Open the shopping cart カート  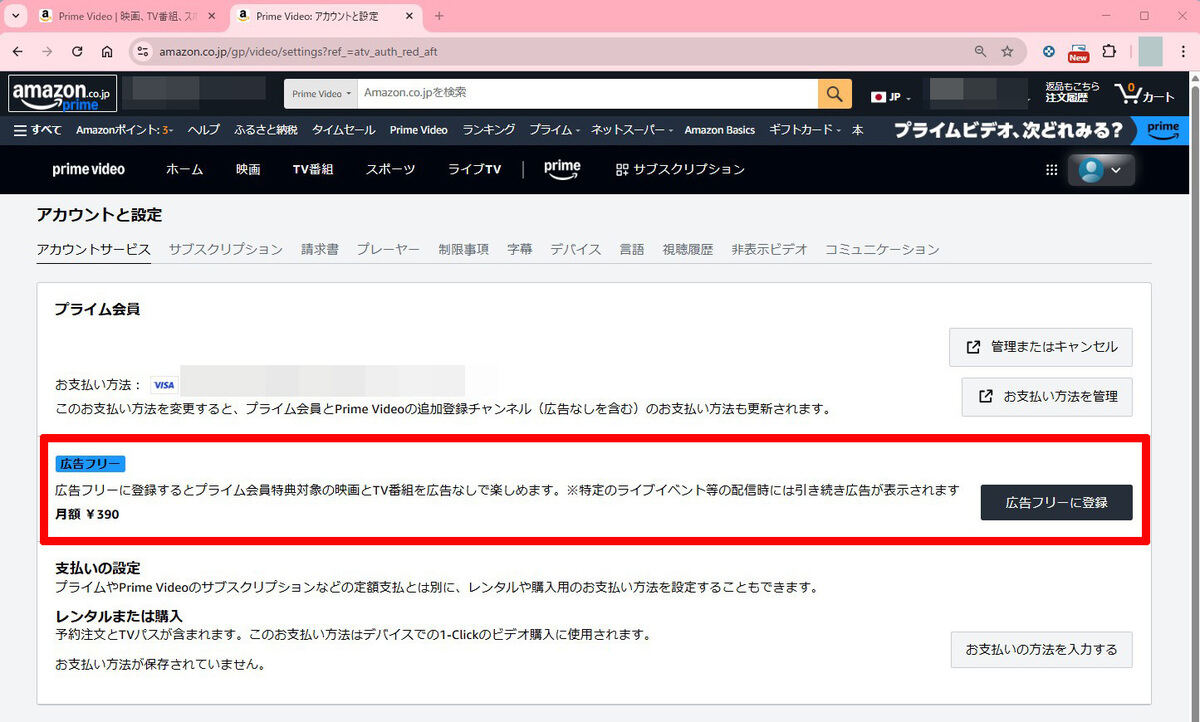click(x=1145, y=94)
